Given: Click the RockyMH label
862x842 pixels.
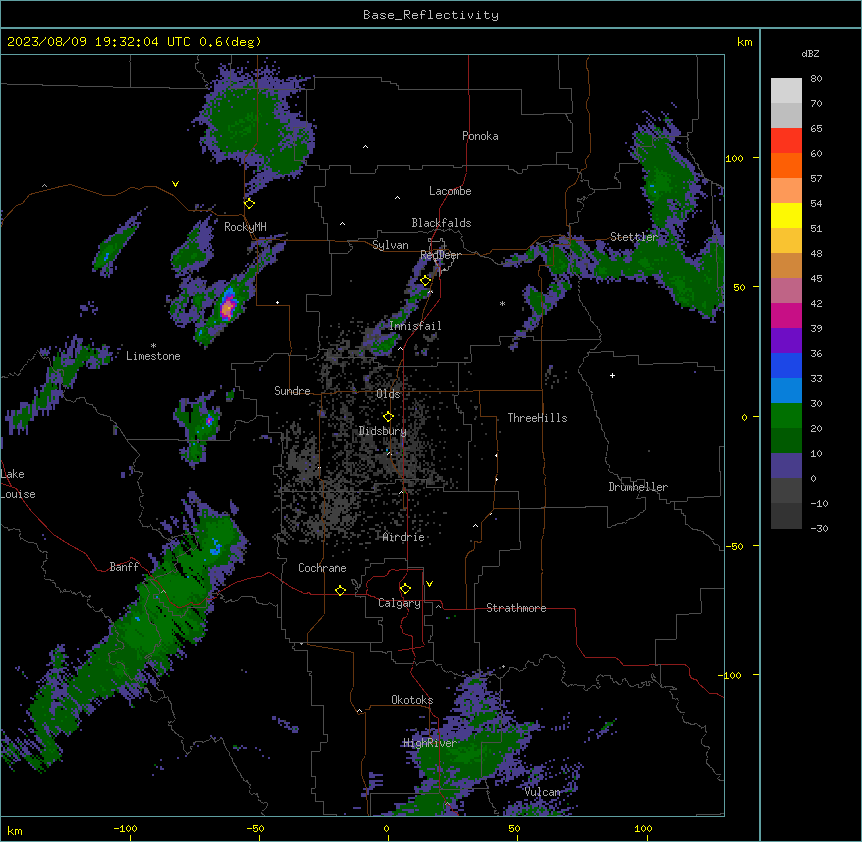Looking at the screenshot, I should [245, 227].
